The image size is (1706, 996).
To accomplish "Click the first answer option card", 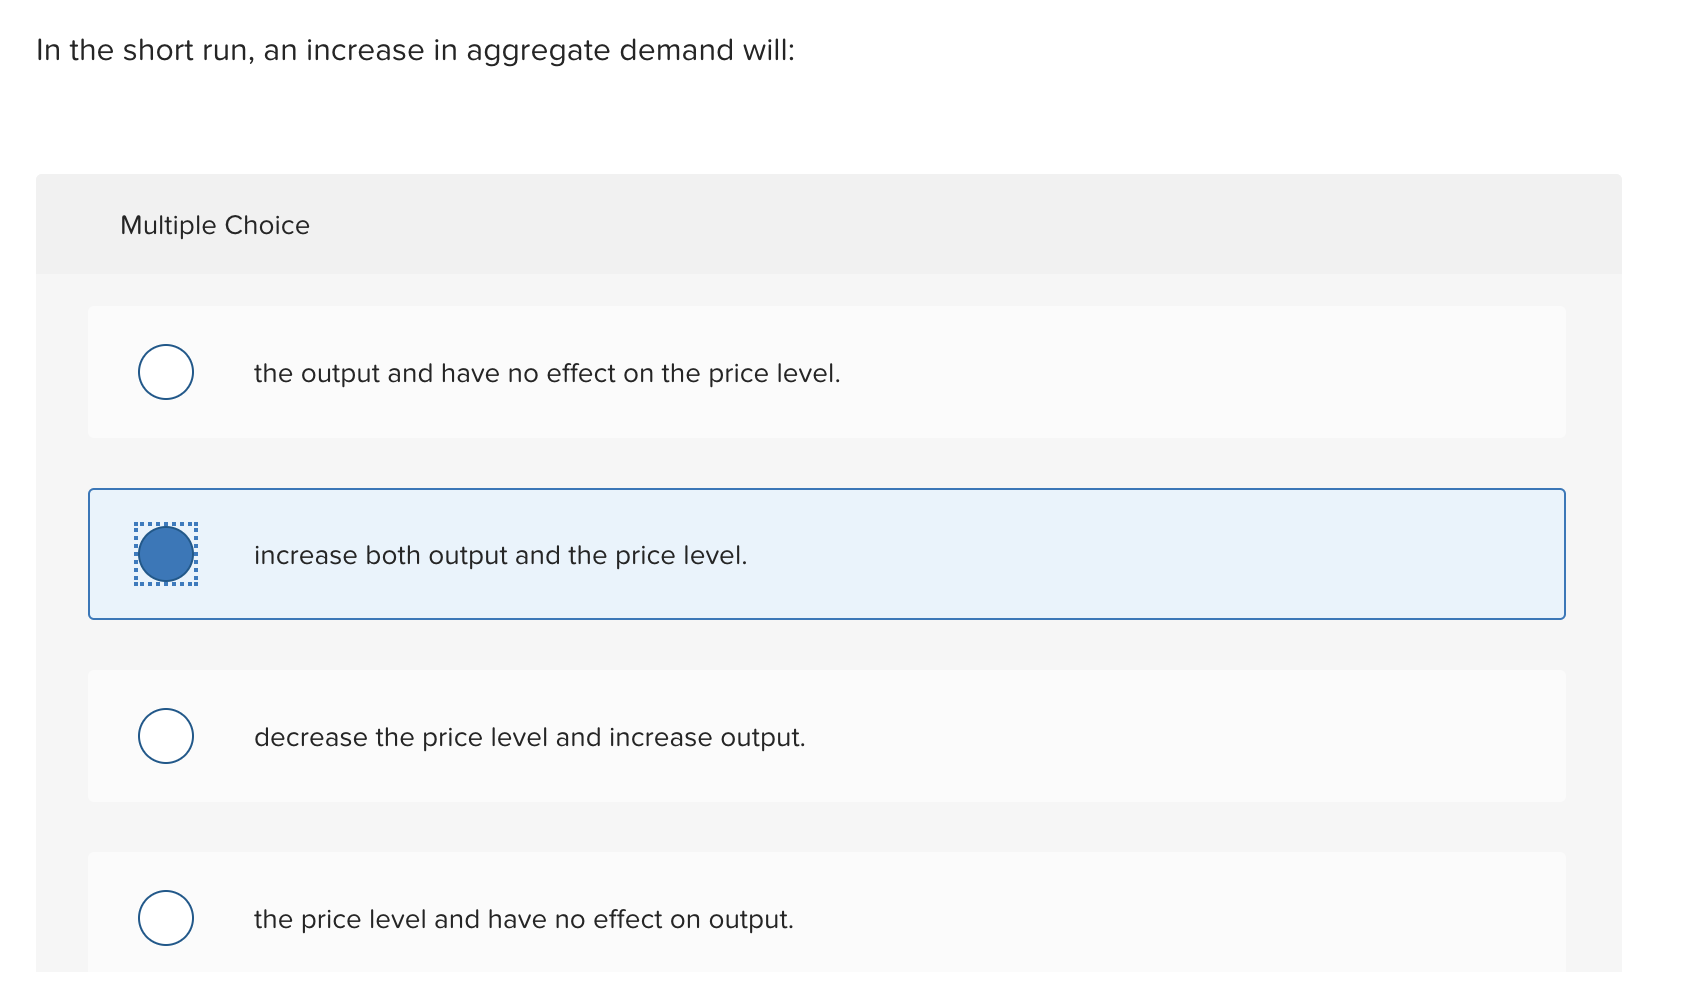I will 827,371.
